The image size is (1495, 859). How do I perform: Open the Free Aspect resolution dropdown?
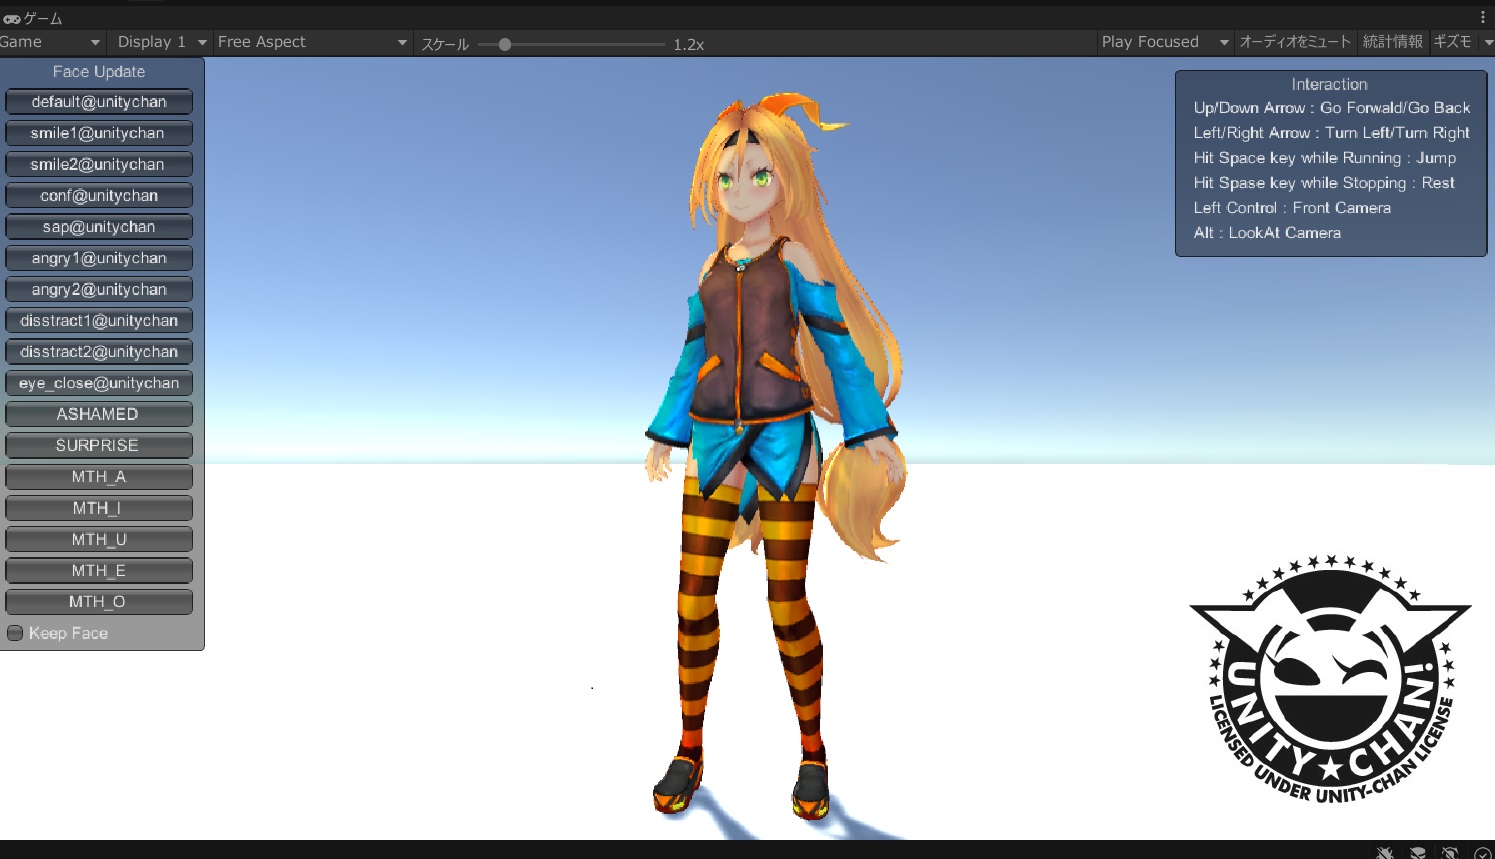coord(312,42)
